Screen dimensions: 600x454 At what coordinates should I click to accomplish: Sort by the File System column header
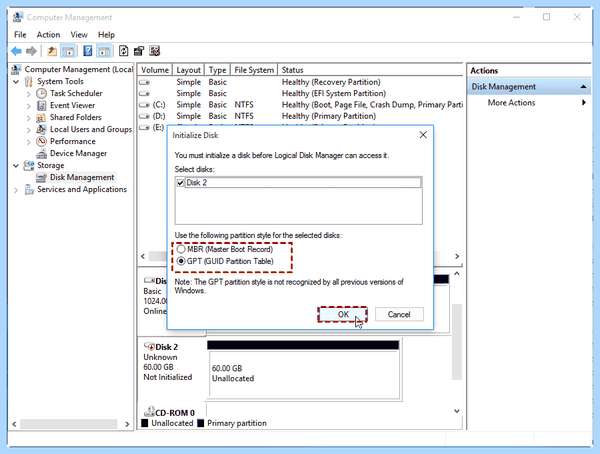(254, 70)
